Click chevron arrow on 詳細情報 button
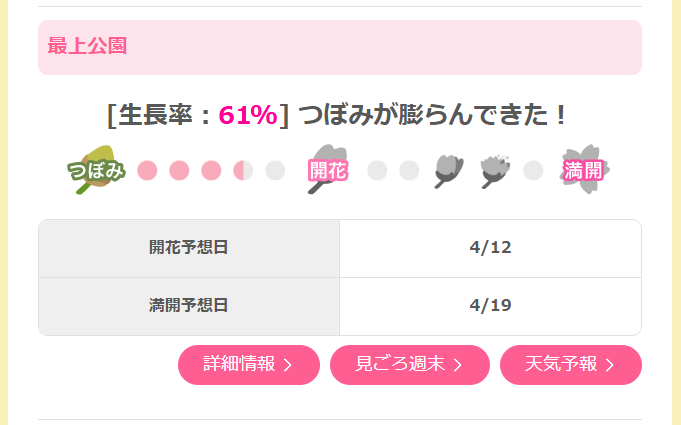This screenshot has width=681, height=425. [288, 365]
